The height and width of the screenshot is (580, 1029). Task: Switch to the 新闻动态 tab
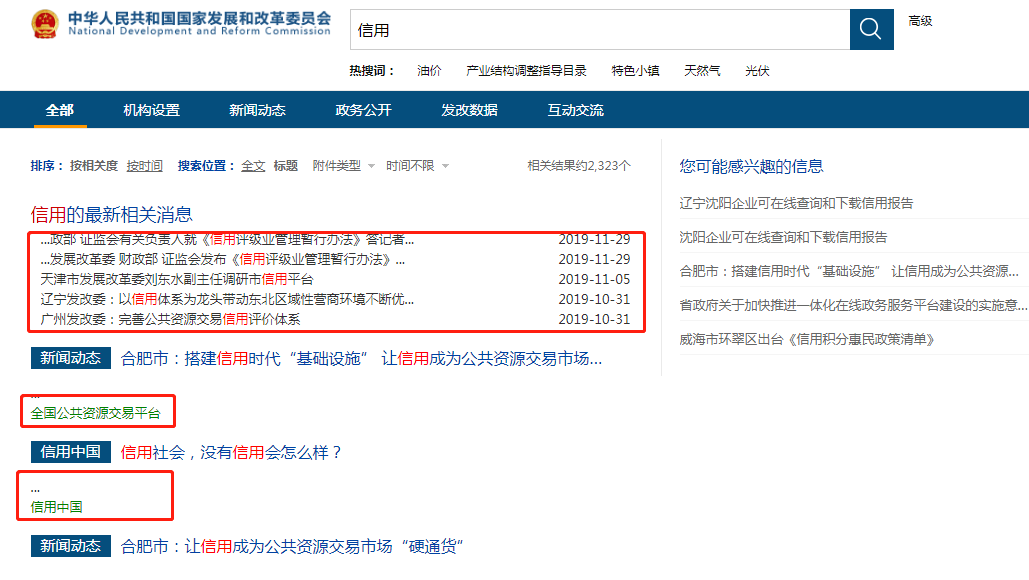coord(257,110)
